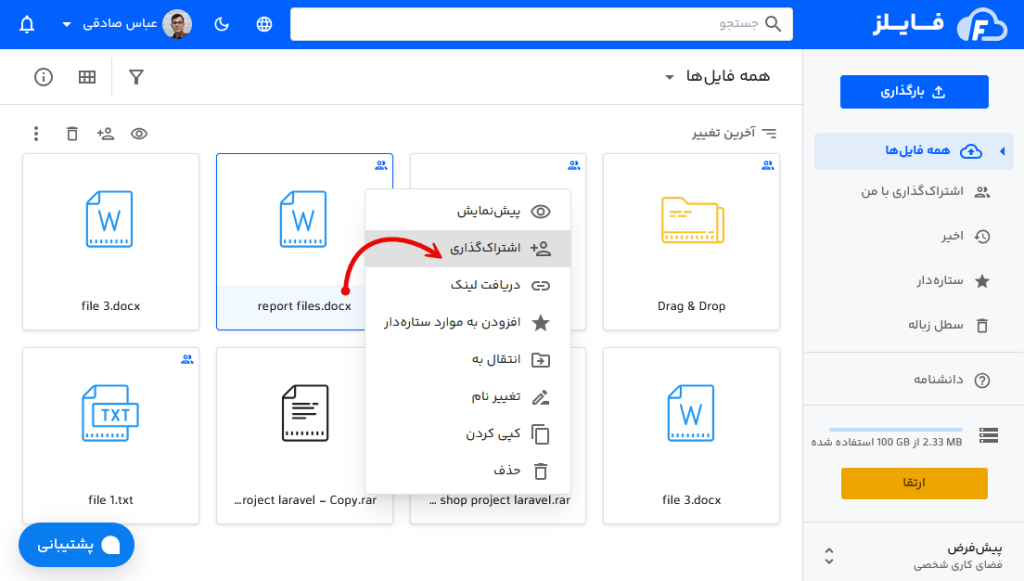1024x581 pixels.
Task: Expand the پیش‌فرض workspace chevron
Action: tap(828, 553)
